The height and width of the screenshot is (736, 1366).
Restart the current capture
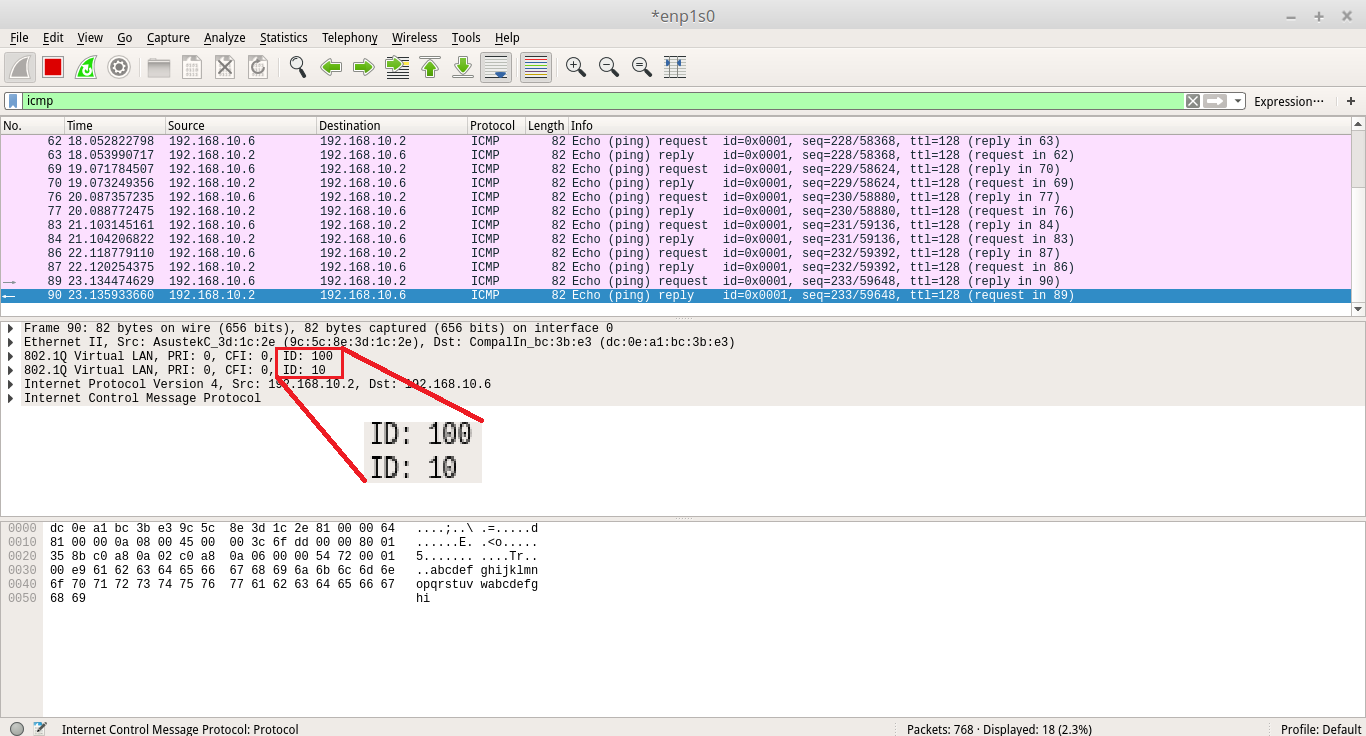[x=86, y=67]
